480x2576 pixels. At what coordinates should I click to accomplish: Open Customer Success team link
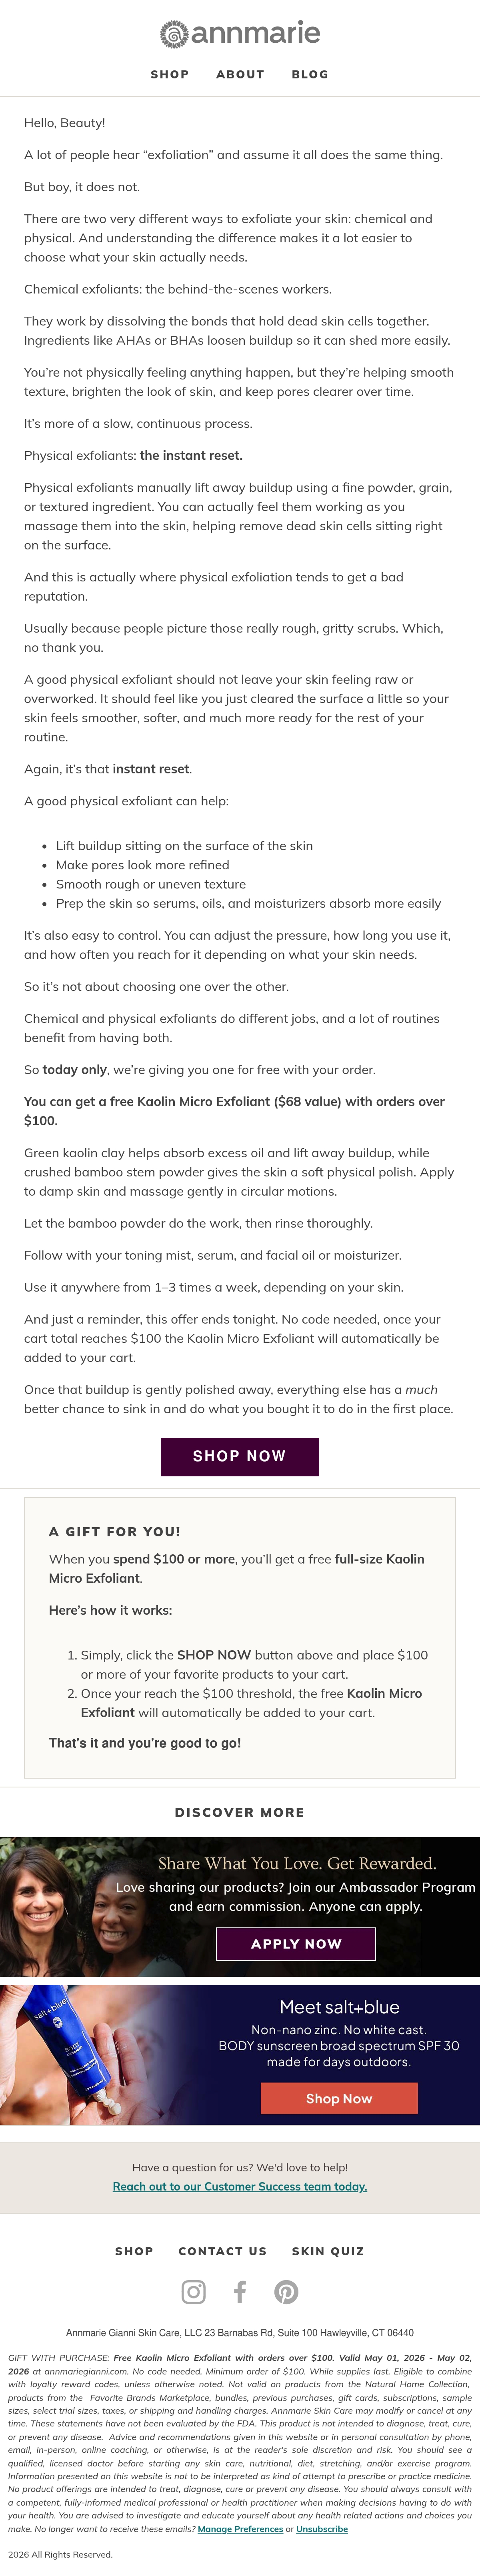240,2186
